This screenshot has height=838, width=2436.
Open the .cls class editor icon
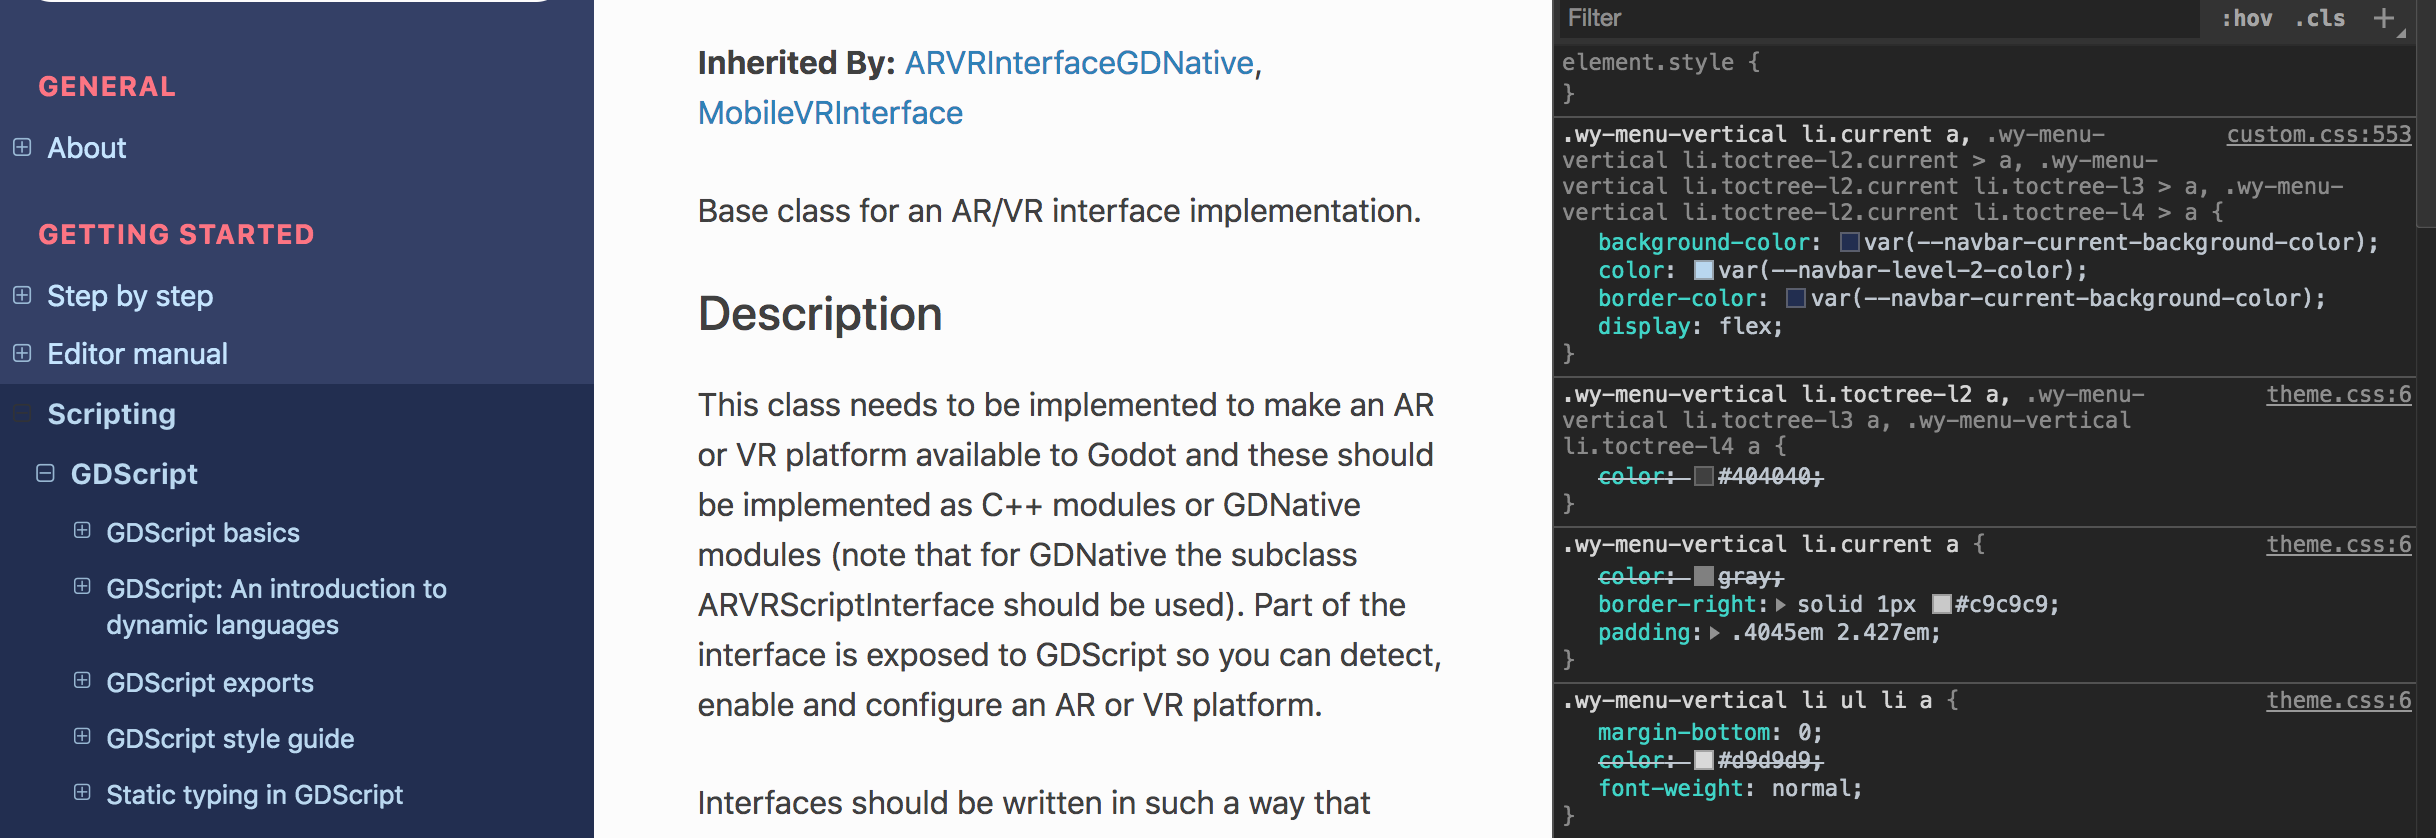[x=2320, y=18]
